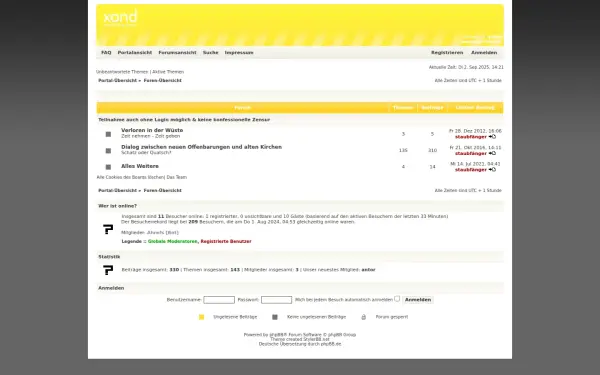Click Aktuelle Zeit date text

coord(466,67)
